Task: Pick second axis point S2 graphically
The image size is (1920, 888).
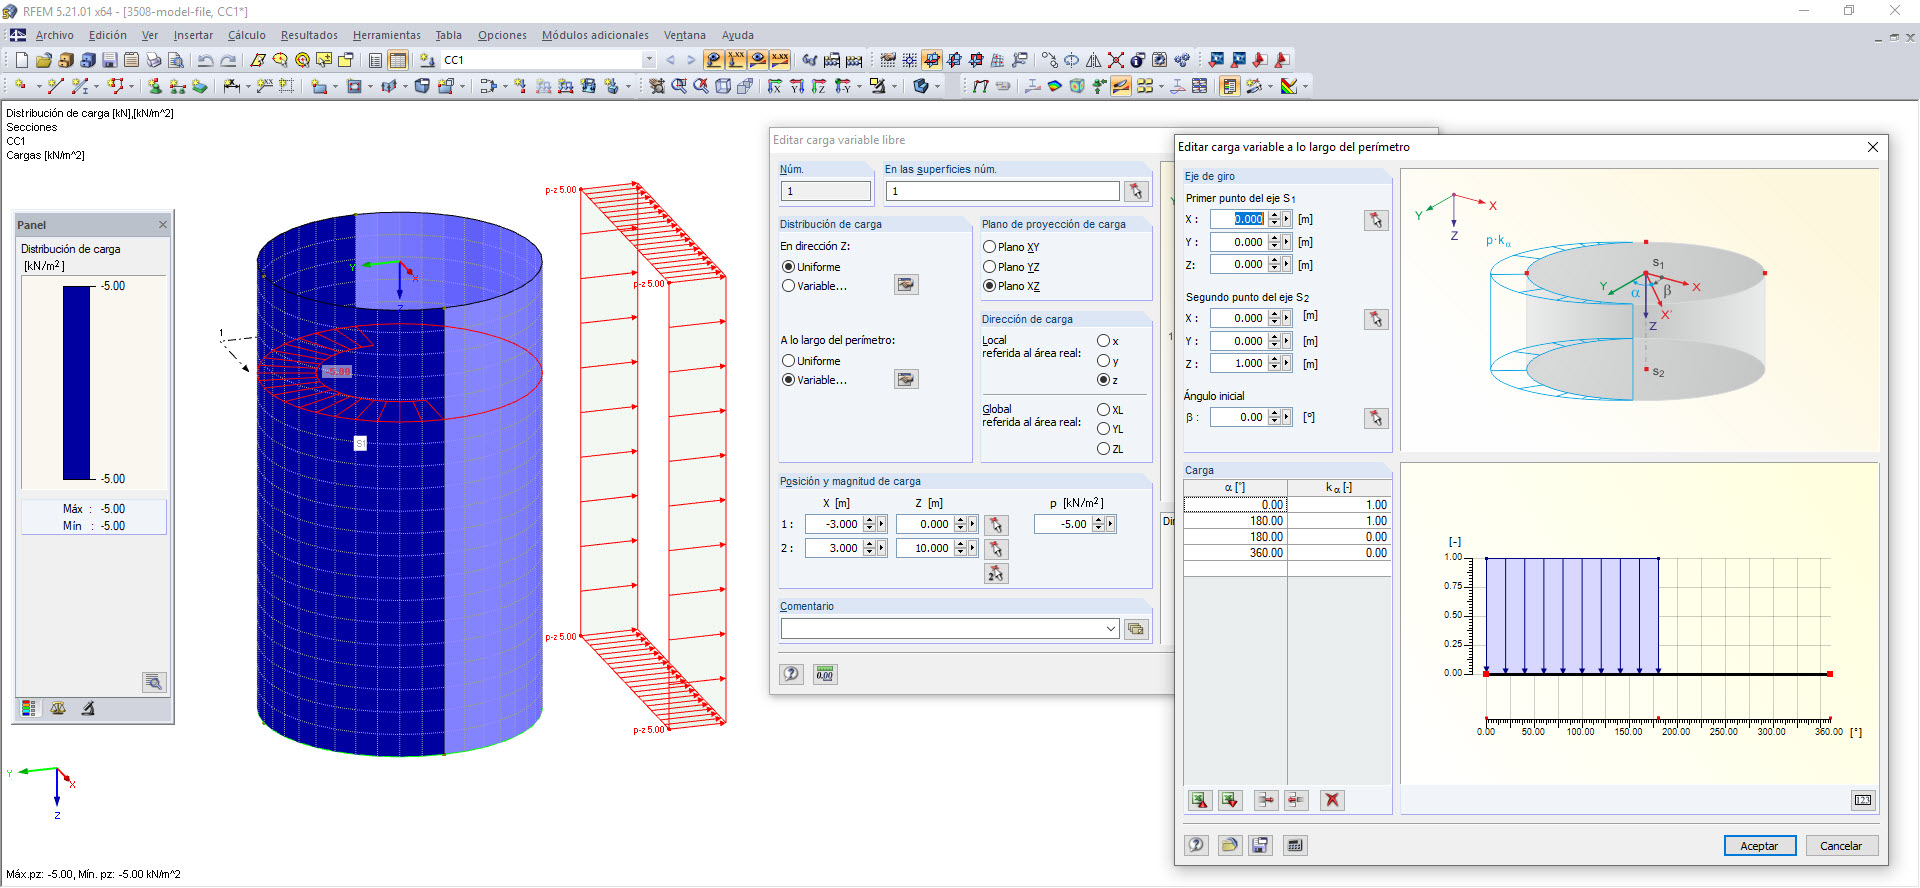Action: [x=1376, y=319]
